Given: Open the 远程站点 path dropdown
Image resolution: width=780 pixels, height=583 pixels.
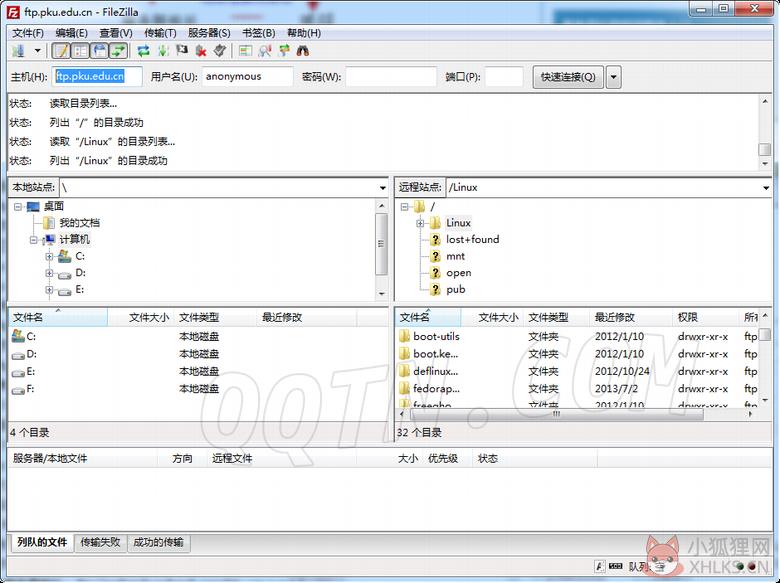Looking at the screenshot, I should click(x=766, y=188).
